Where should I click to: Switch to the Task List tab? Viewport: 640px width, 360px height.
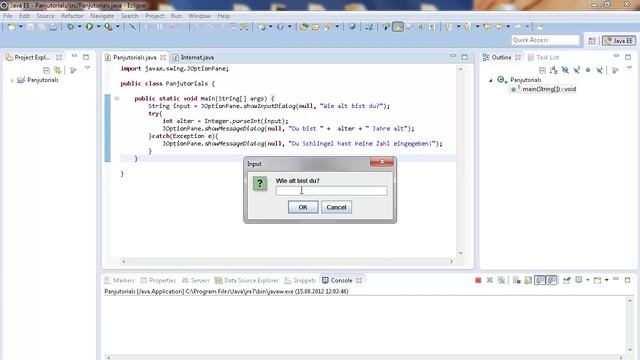(x=543, y=58)
